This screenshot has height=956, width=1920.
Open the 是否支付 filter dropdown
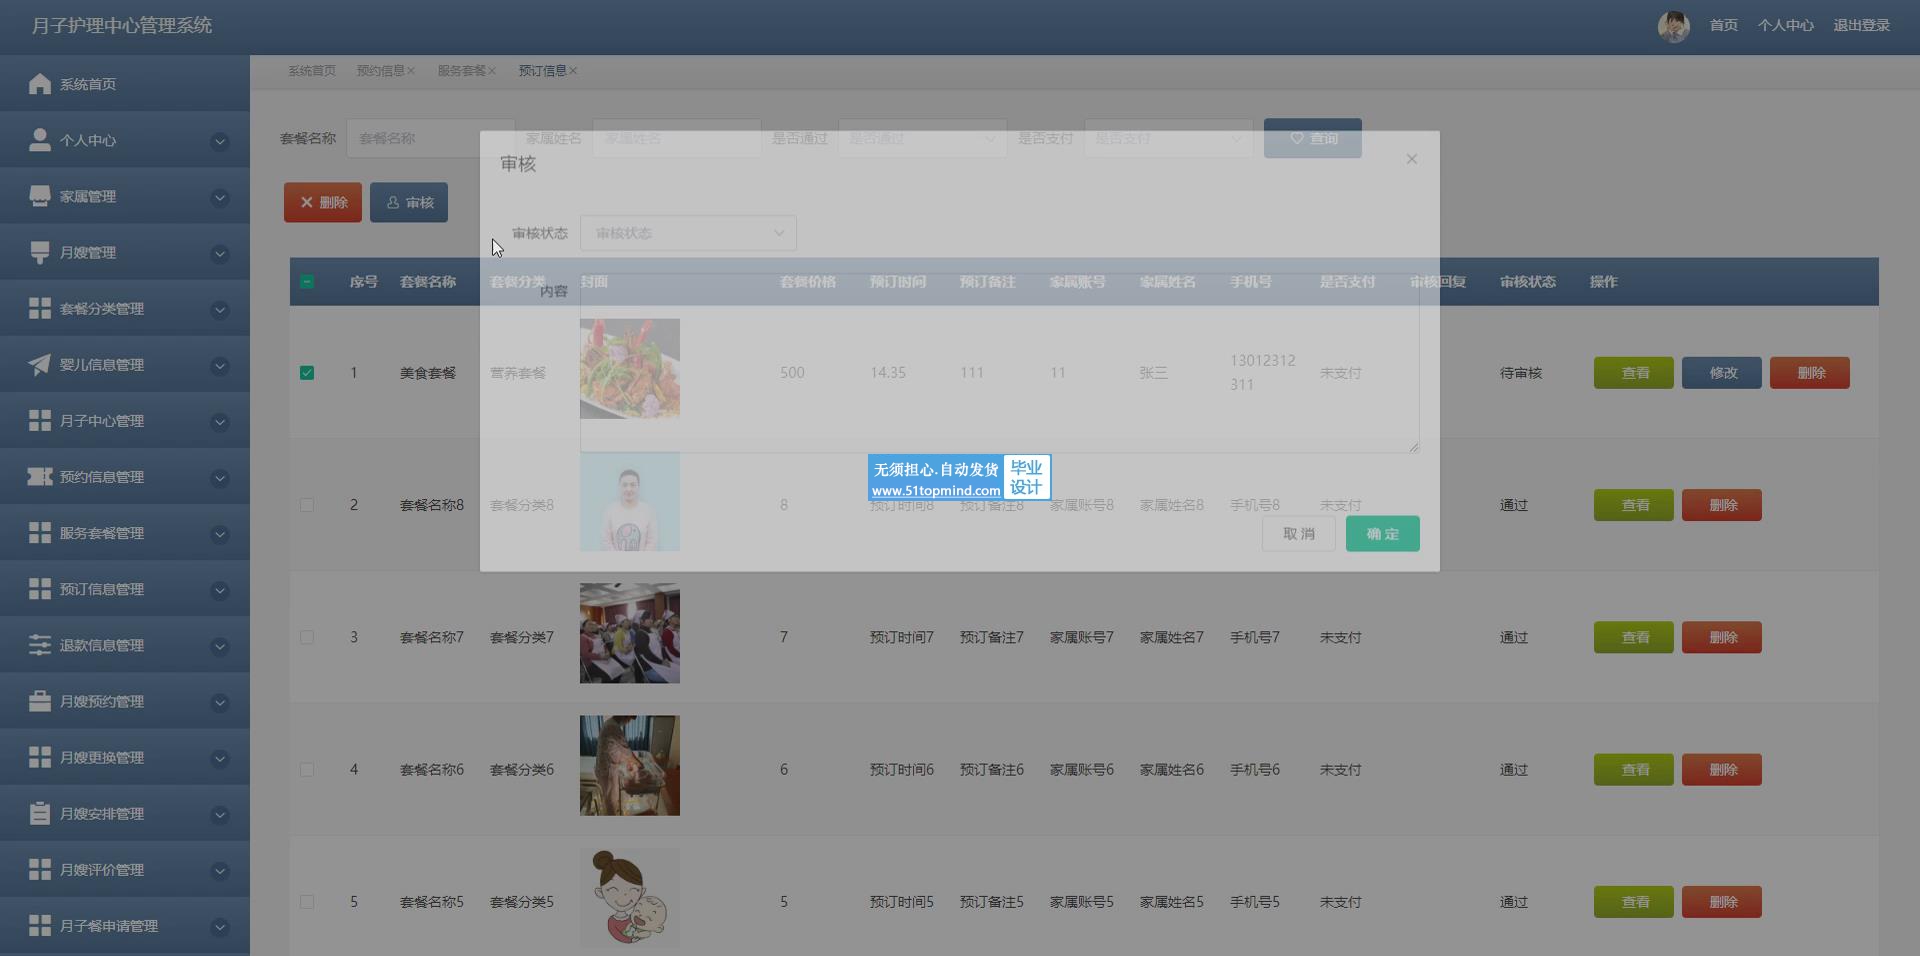(x=1168, y=138)
